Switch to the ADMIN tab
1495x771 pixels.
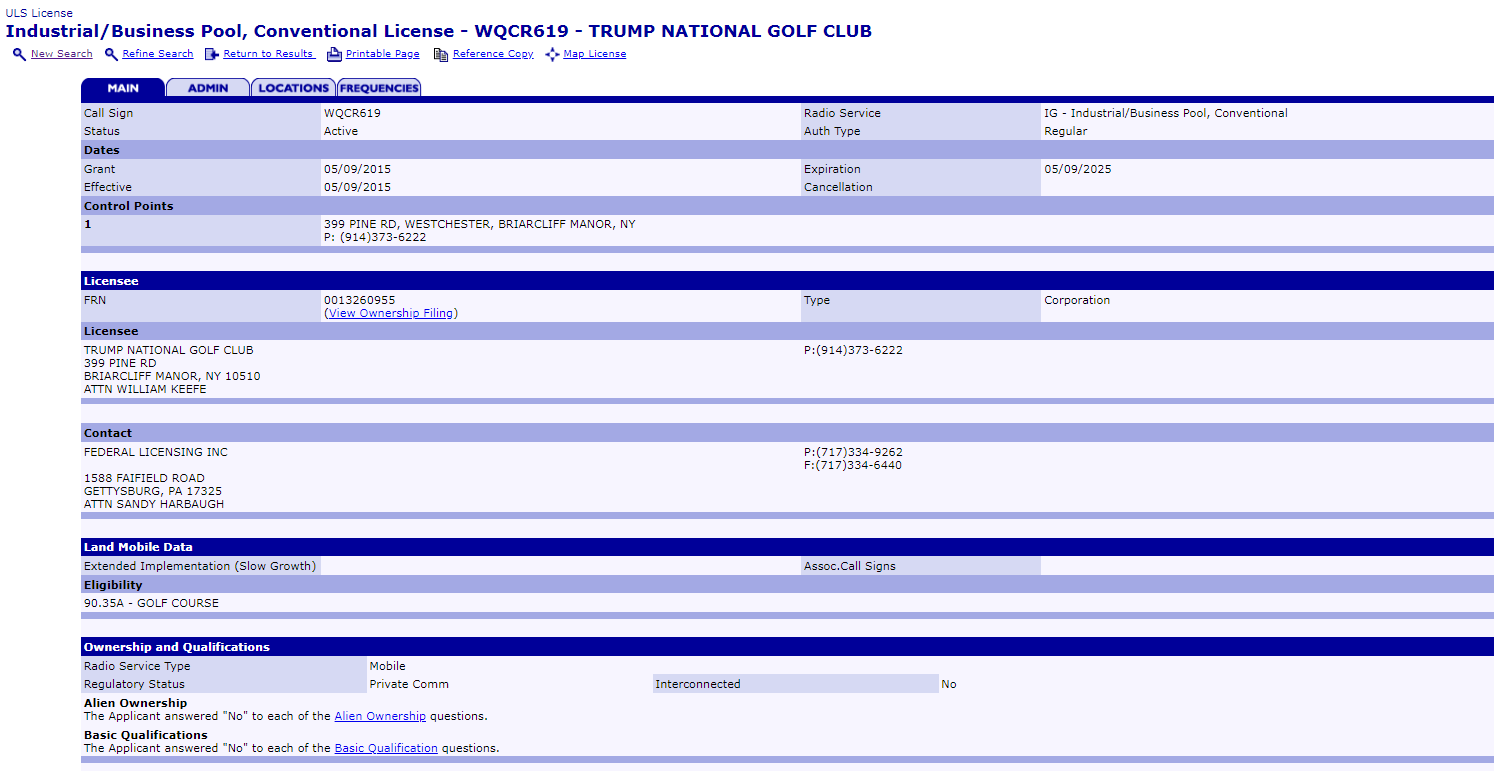point(208,88)
